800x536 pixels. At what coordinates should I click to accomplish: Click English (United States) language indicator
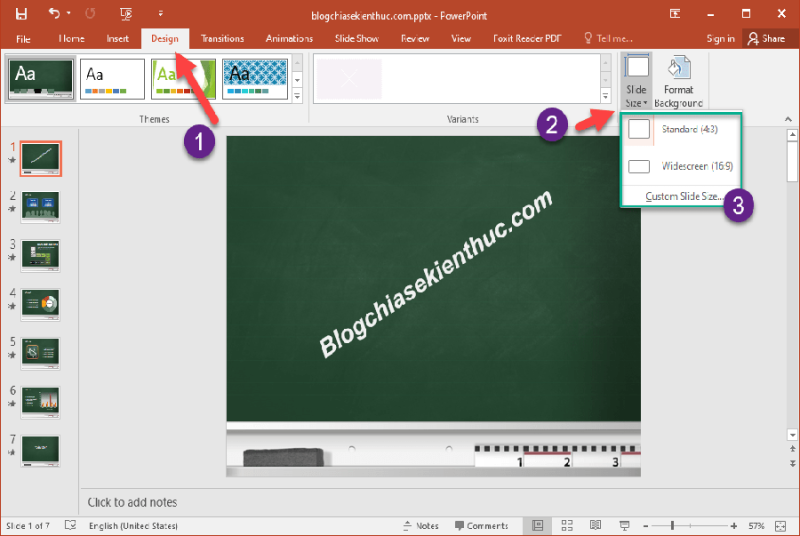pyautogui.click(x=133, y=526)
